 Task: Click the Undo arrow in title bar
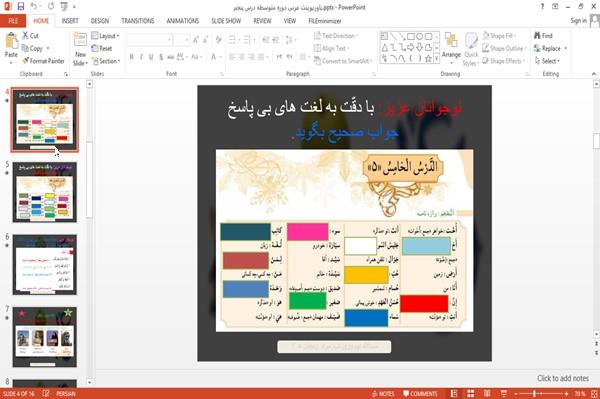pyautogui.click(x=34, y=6)
